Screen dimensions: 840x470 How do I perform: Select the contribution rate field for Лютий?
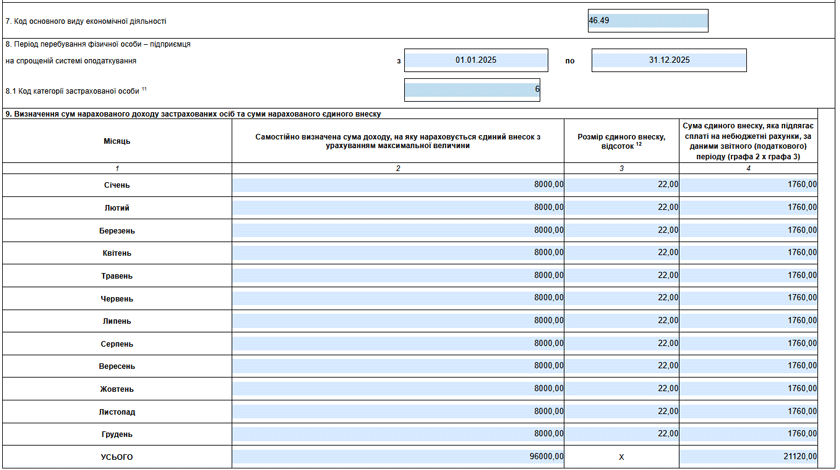(622, 208)
